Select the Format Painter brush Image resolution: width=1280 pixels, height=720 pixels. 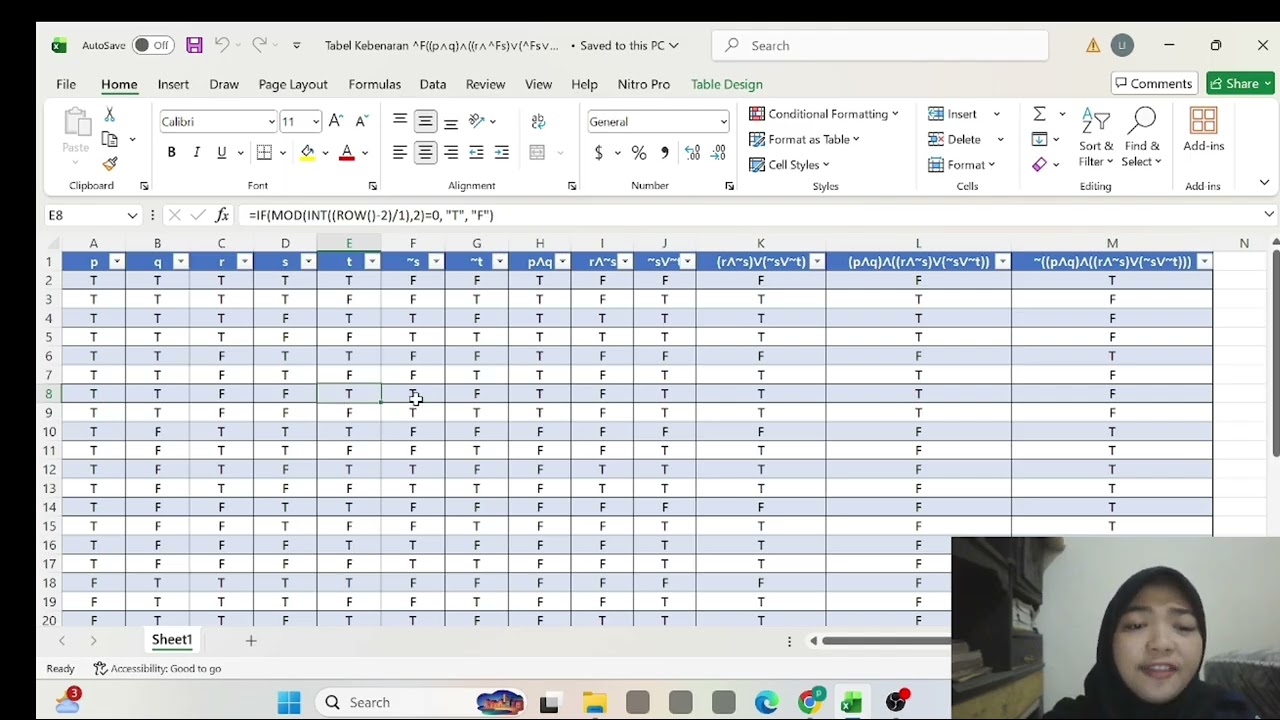coord(109,163)
